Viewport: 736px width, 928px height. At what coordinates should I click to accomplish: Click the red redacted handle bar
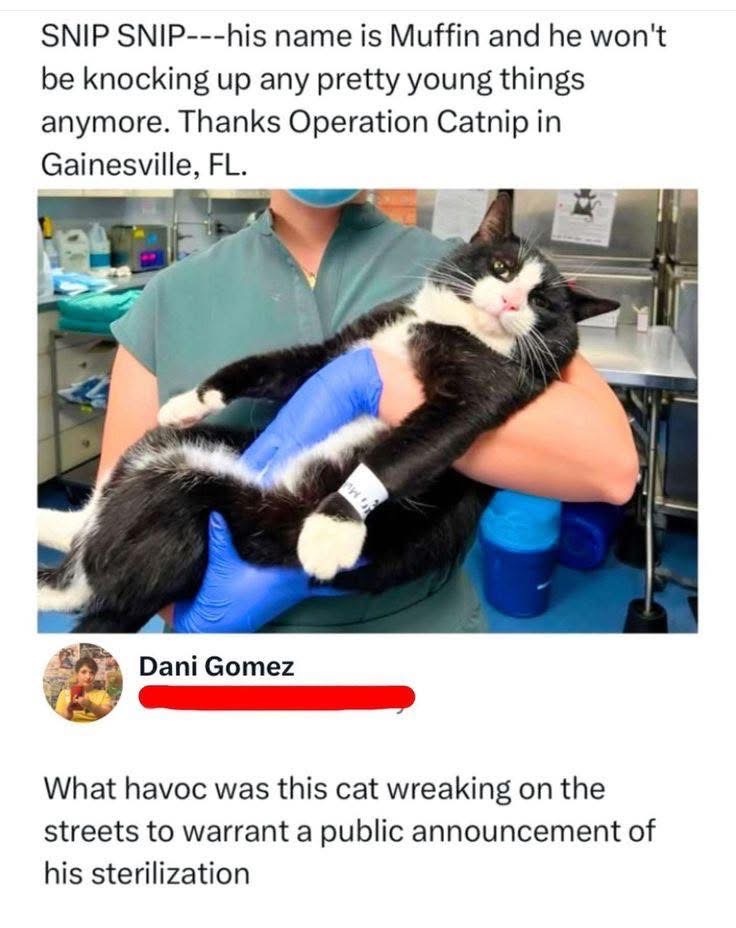(x=277, y=698)
